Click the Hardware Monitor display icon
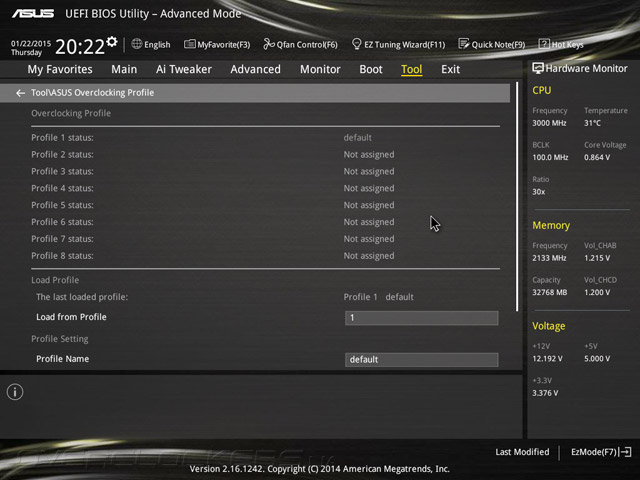Viewport: 640px width, 480px height. [x=538, y=69]
